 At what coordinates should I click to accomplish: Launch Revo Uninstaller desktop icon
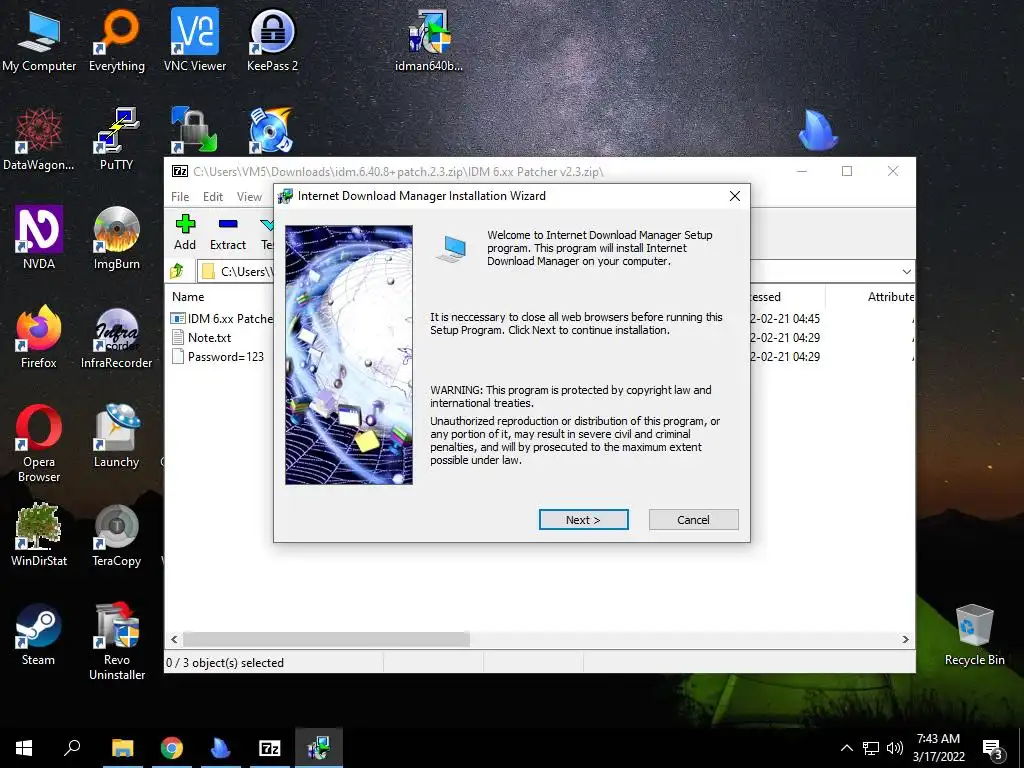[117, 641]
